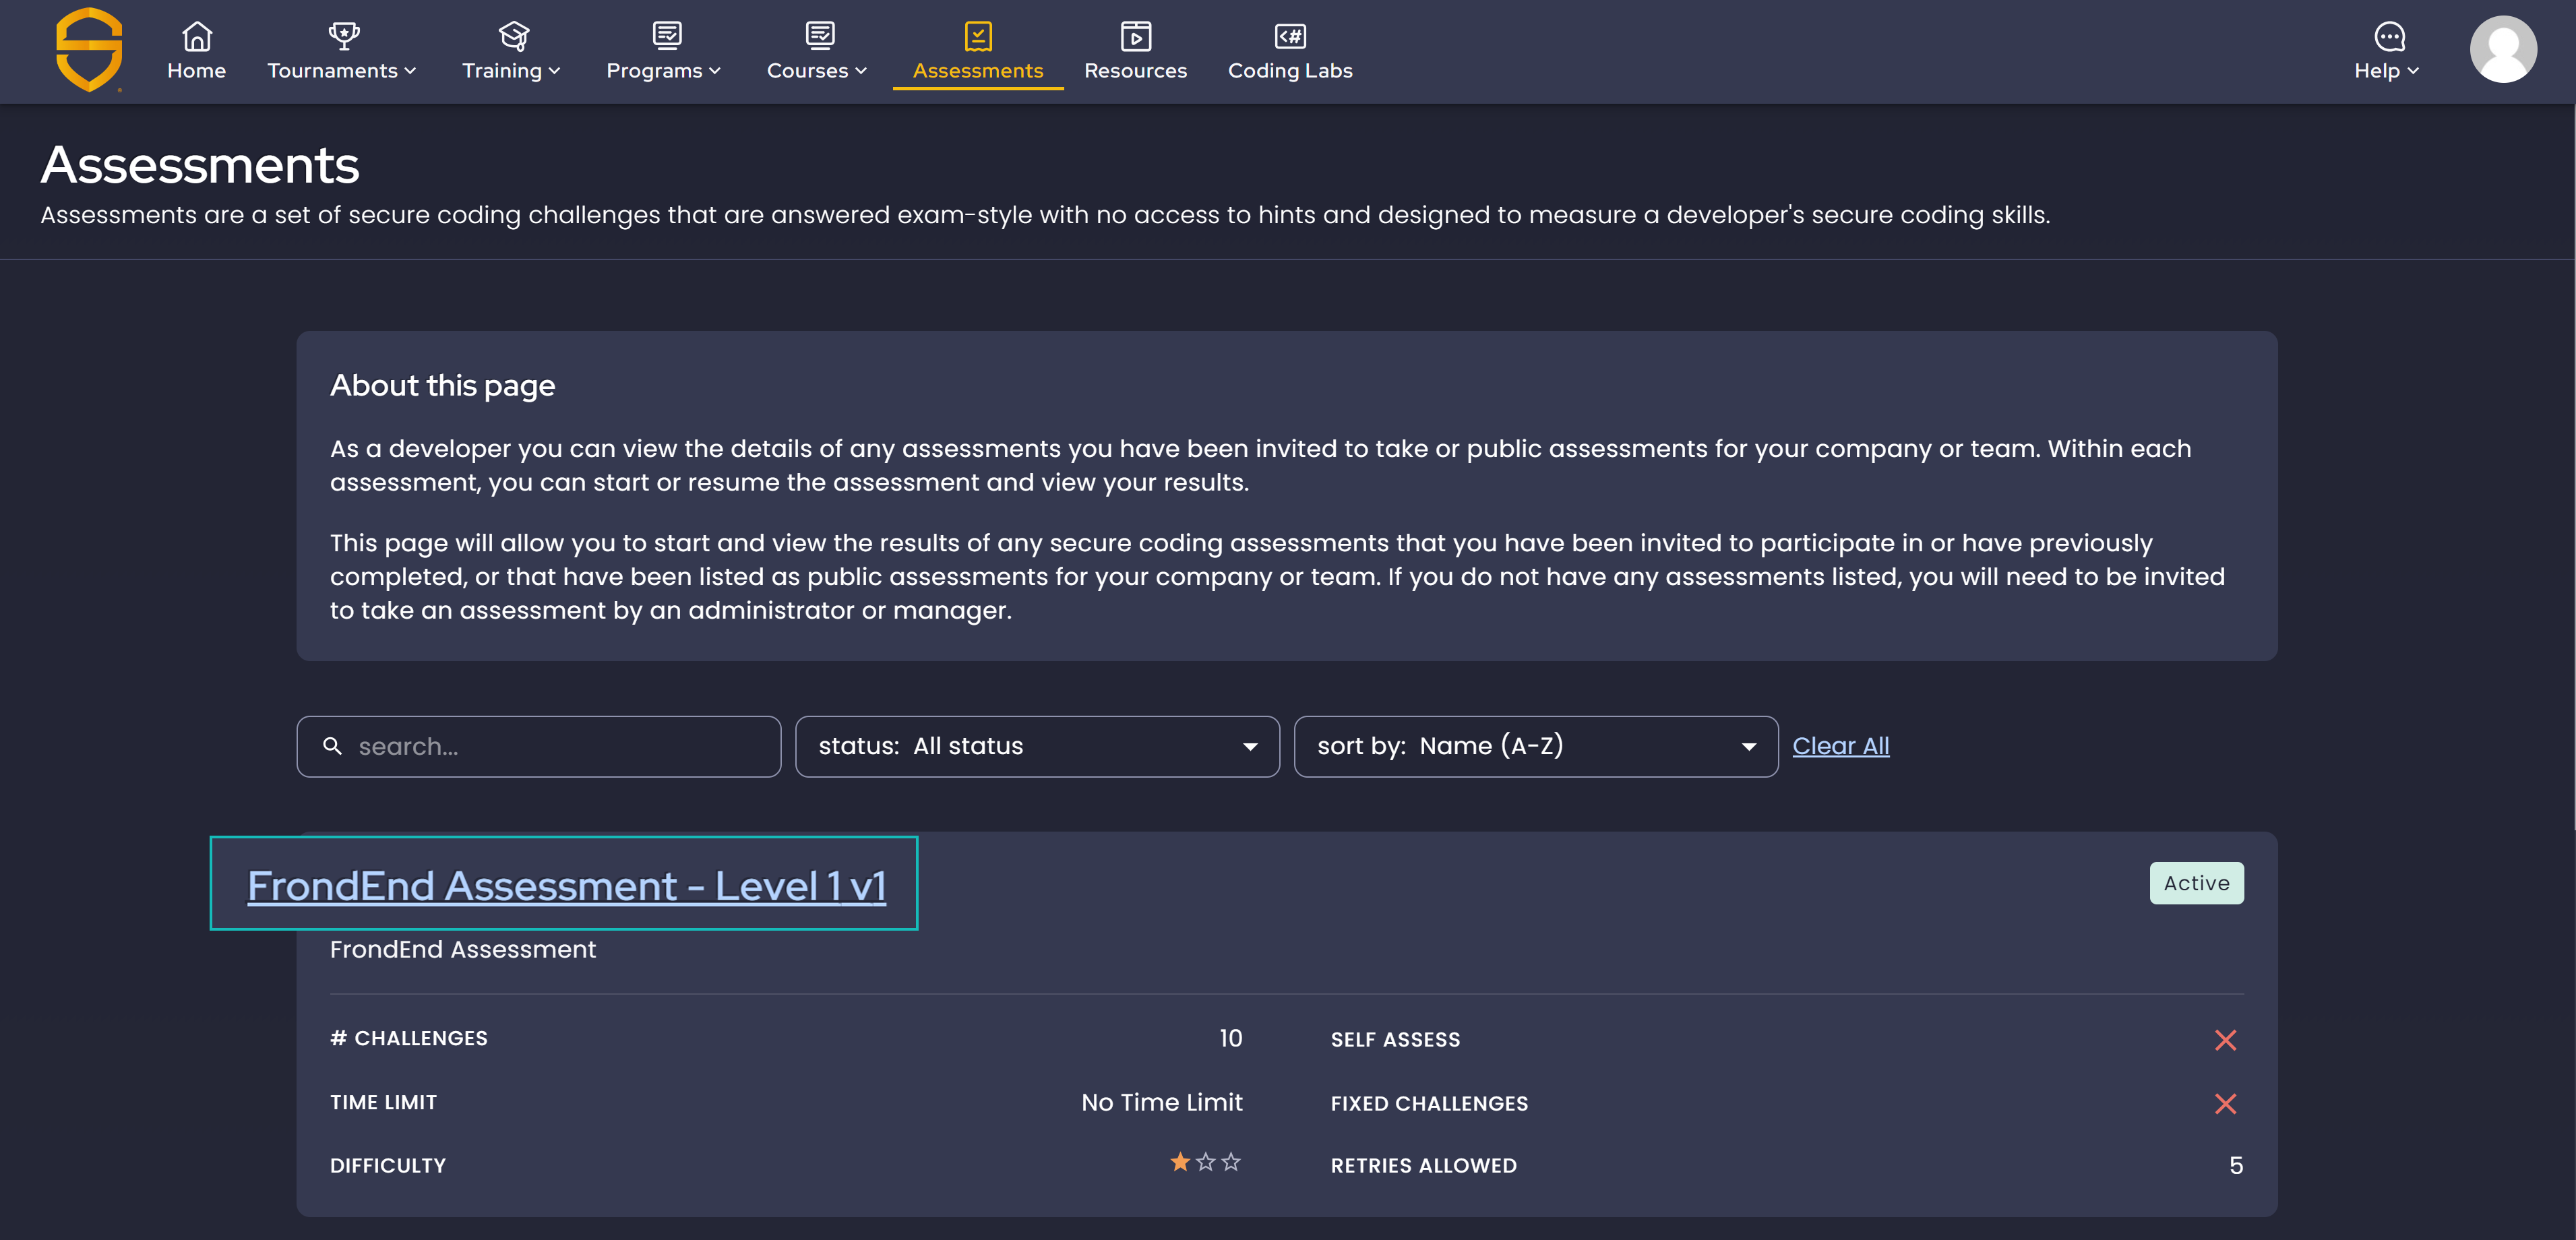Click into the search input field

538,746
